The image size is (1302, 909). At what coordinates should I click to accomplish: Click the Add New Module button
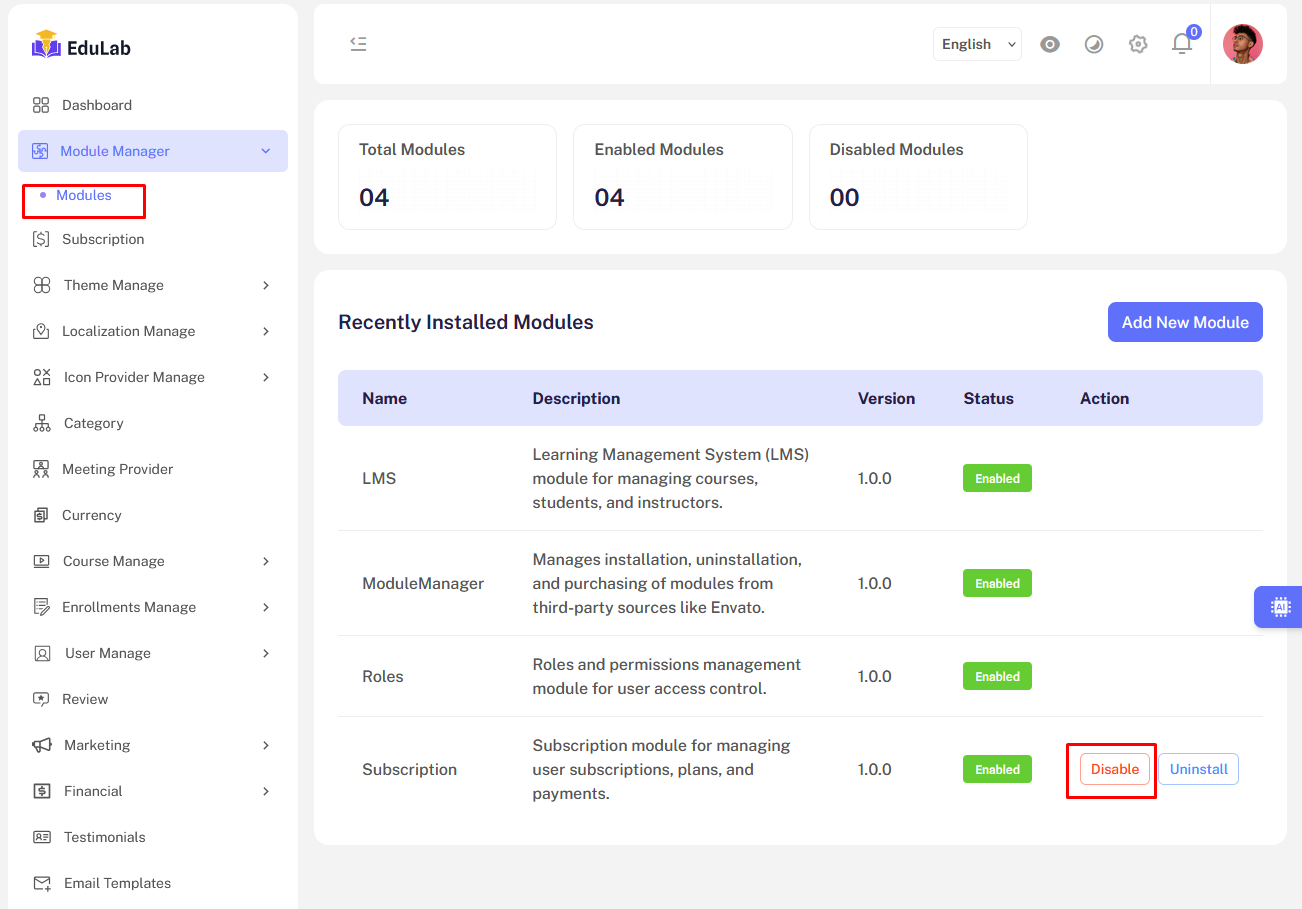coord(1185,322)
